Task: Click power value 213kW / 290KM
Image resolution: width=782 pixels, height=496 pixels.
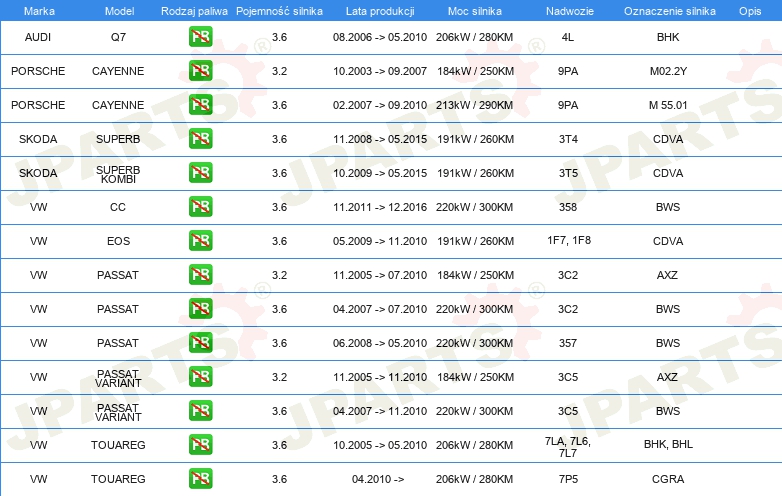Action: (474, 105)
